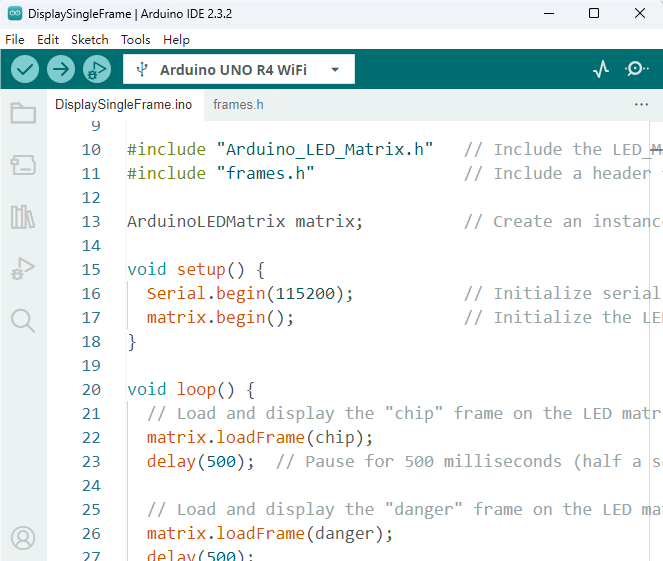Open the Boards Manager sidebar icon
The image size is (663, 561).
23,165
